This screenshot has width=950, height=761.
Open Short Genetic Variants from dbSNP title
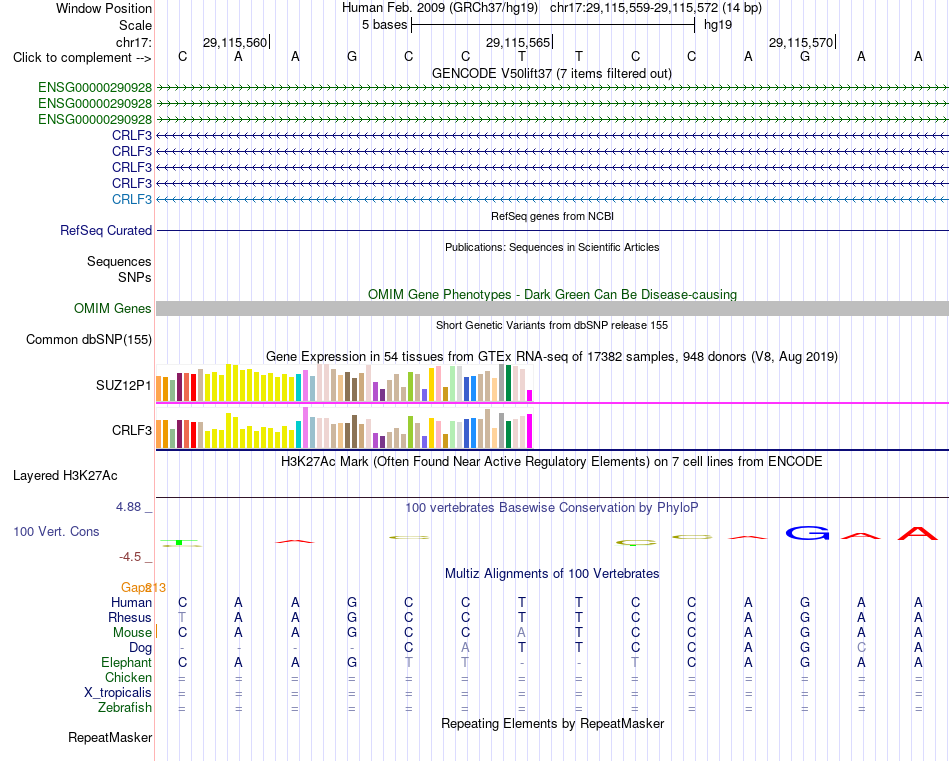(x=552, y=325)
